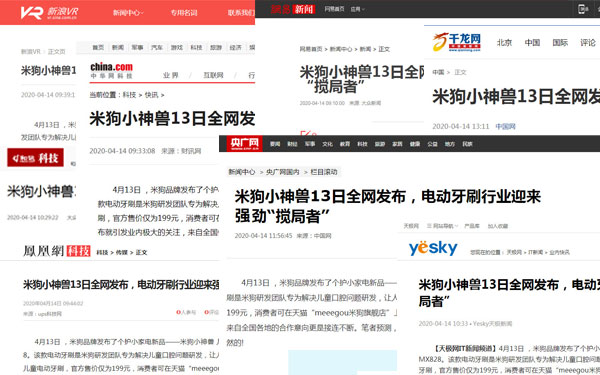Viewport: 600px width, 375px height.
Task: Select the 业界 tab on china.com
Action: coord(171,75)
